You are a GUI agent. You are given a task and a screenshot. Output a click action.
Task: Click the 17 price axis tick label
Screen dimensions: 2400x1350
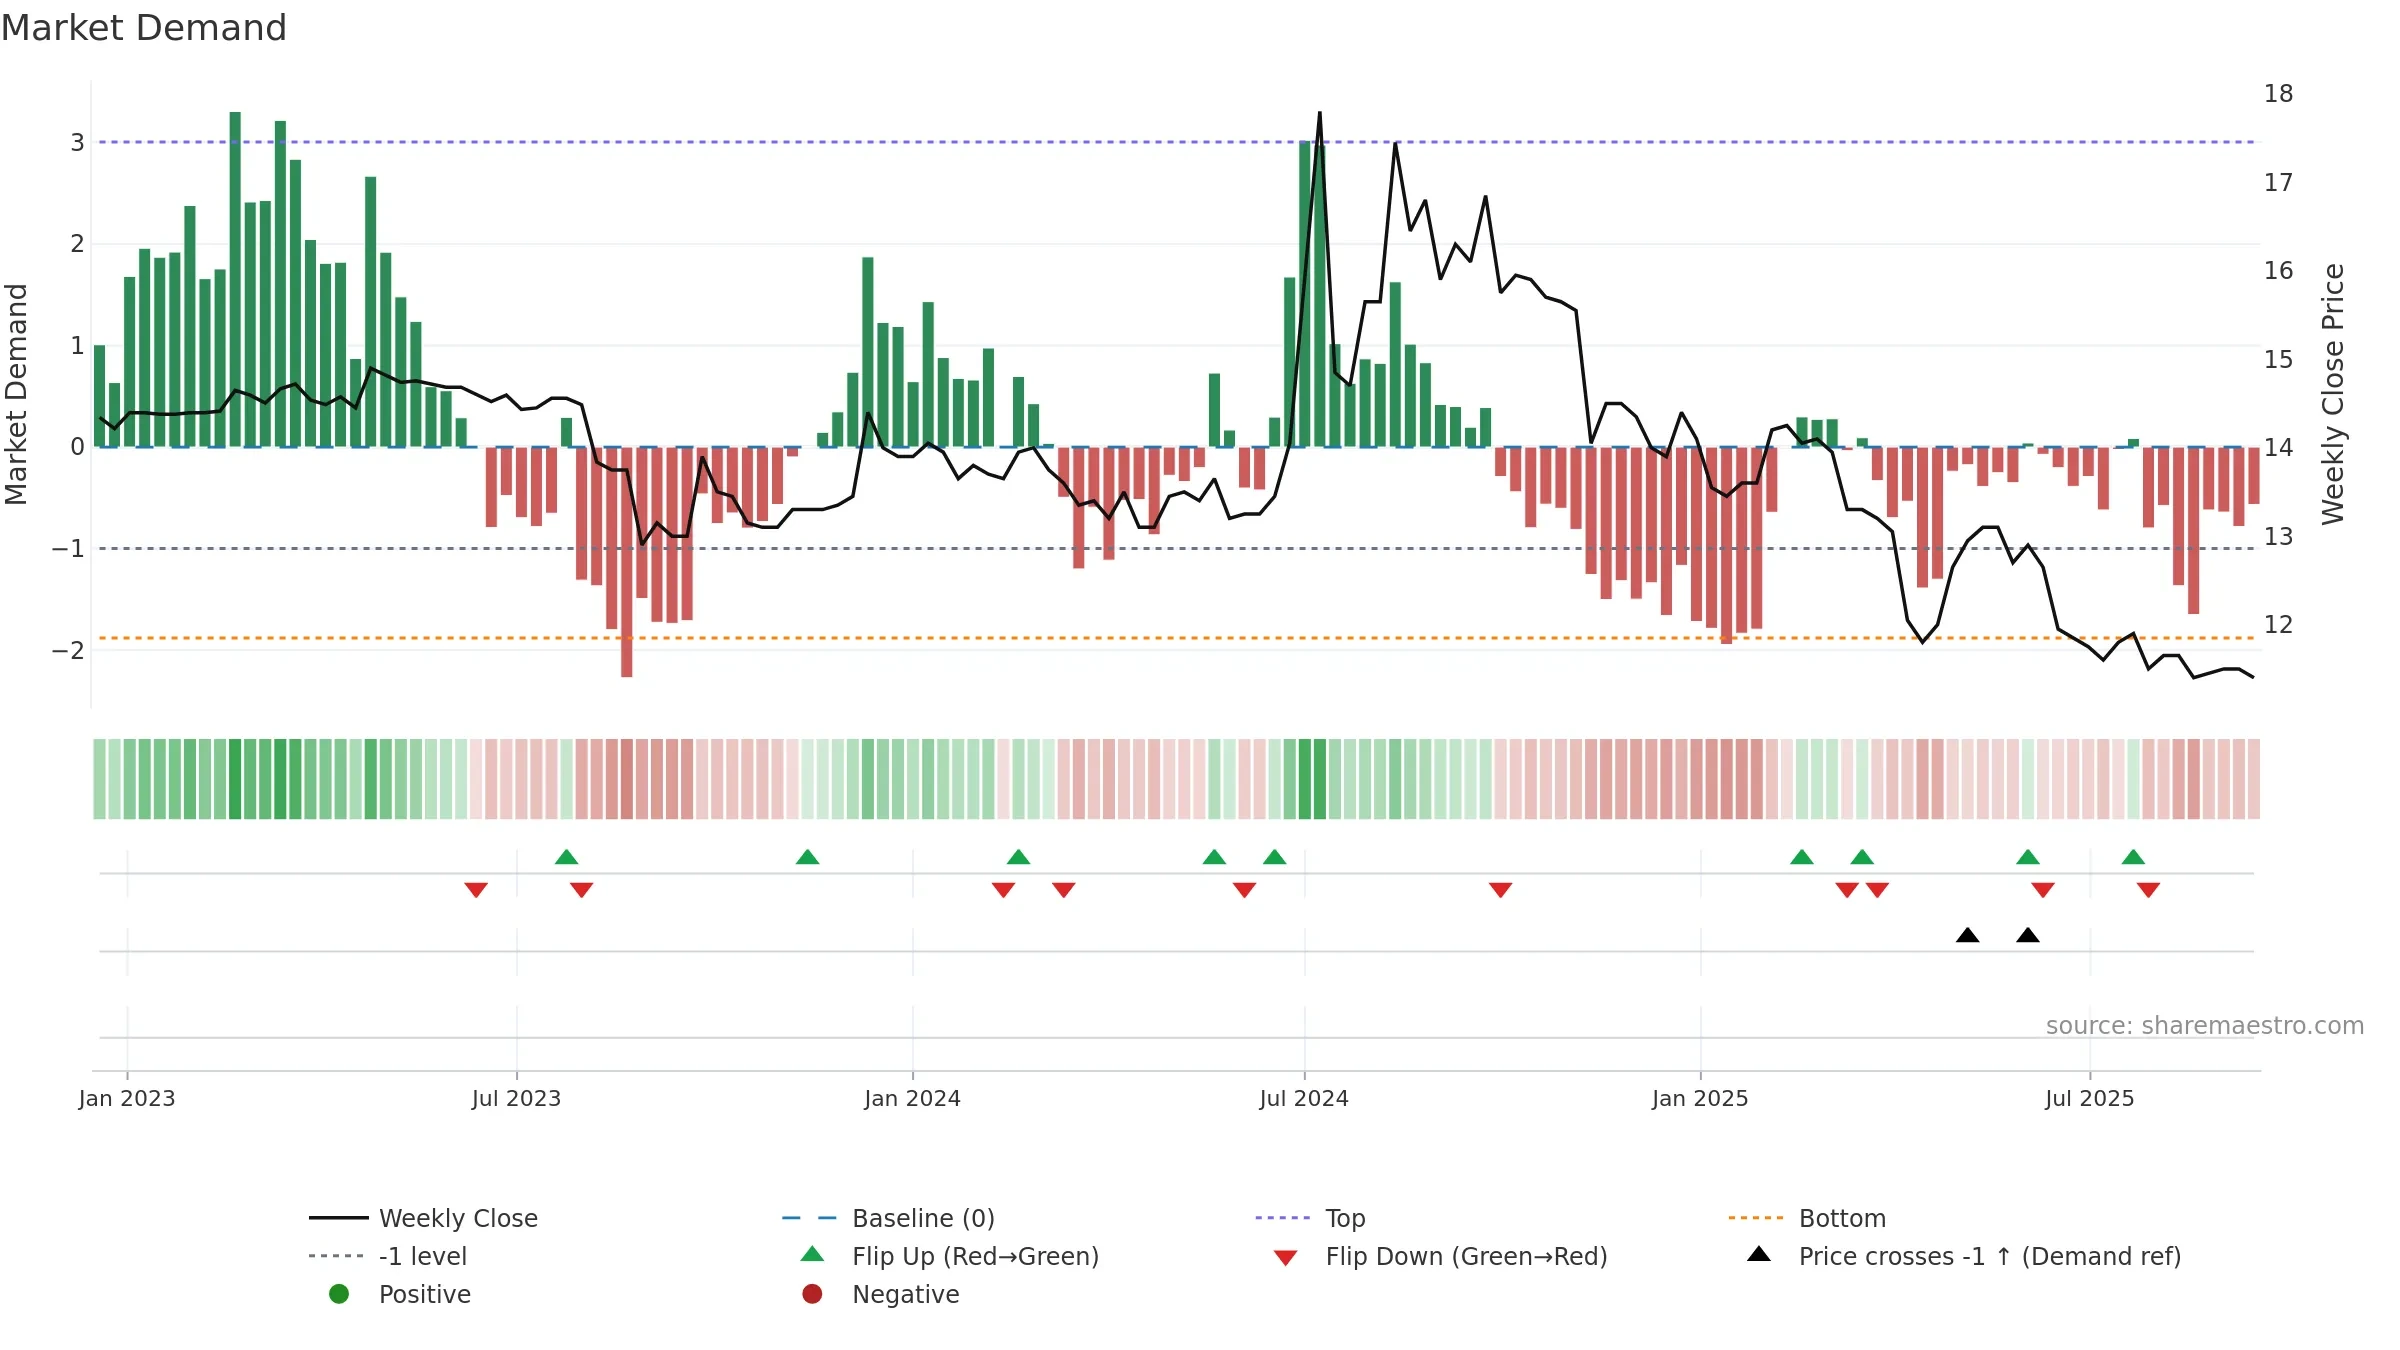(x=2279, y=183)
